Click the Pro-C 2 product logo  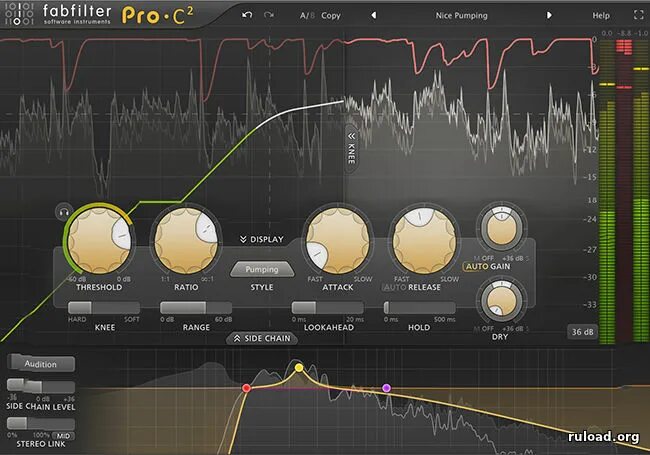point(158,16)
